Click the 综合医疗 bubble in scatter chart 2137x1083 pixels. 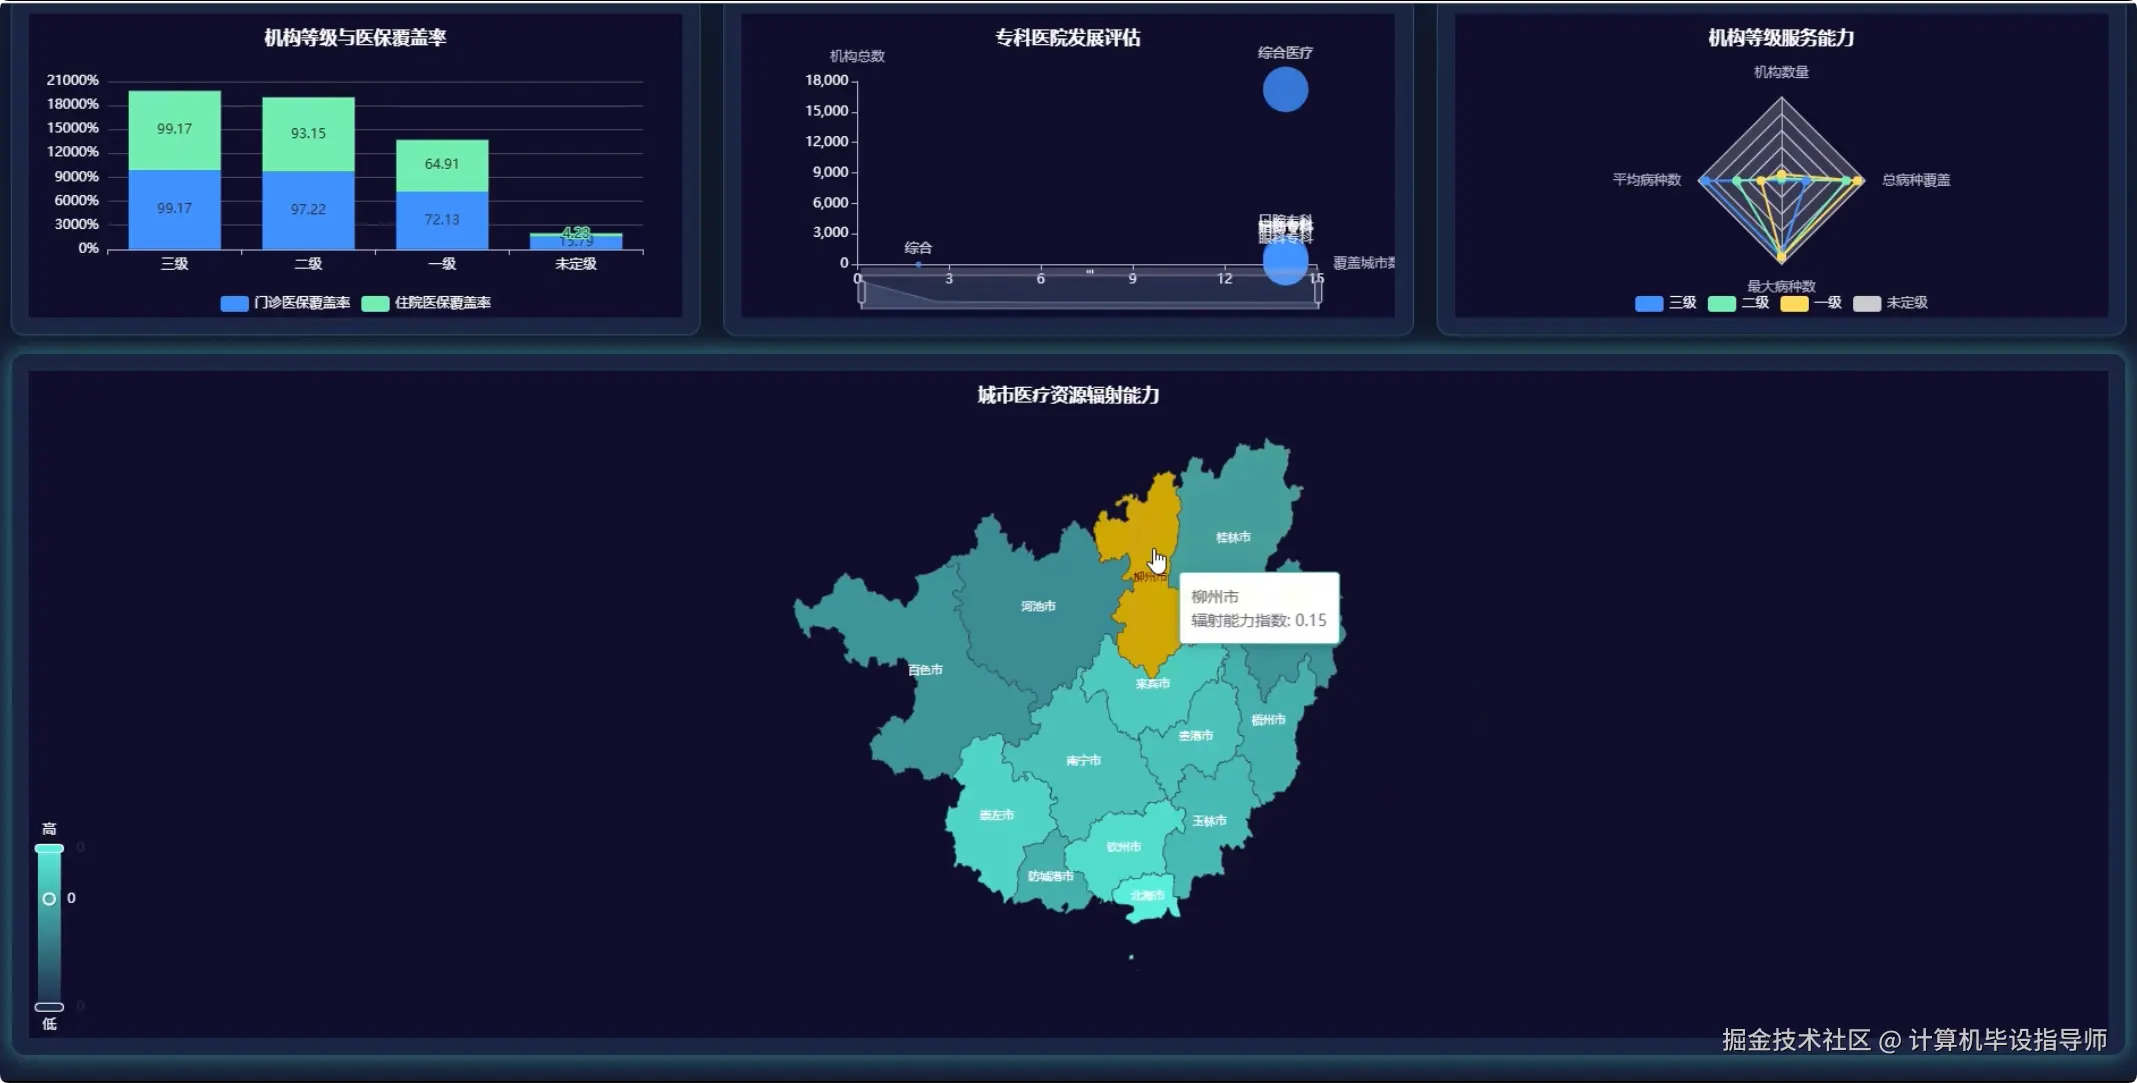coord(1285,90)
